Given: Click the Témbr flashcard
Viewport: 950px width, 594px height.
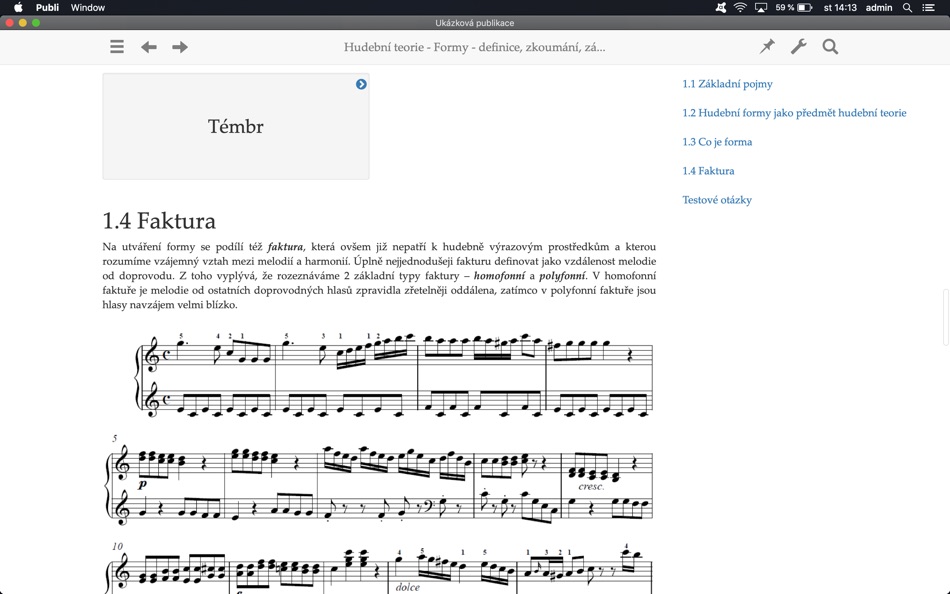Looking at the screenshot, I should tap(236, 126).
